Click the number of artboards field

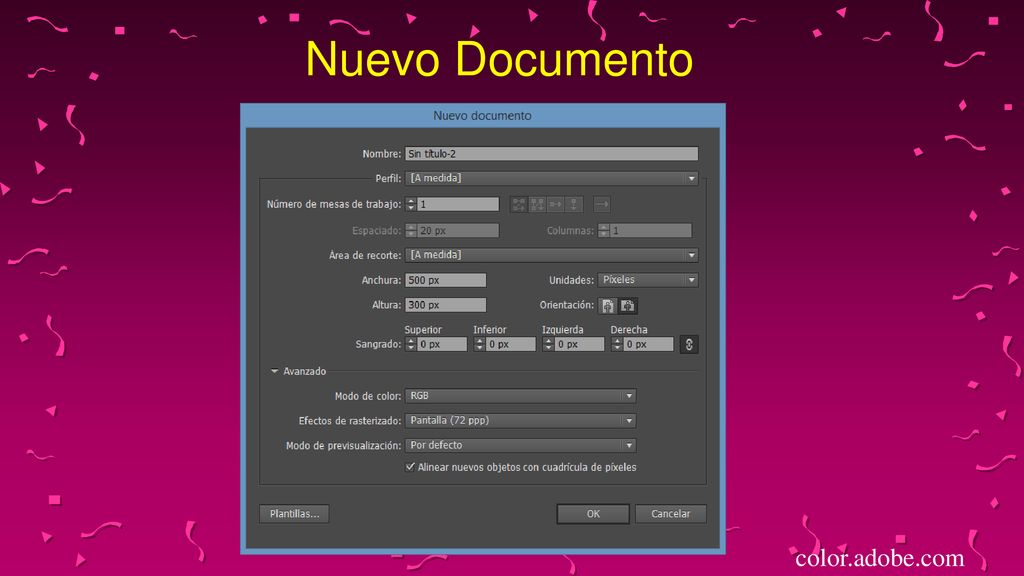pyautogui.click(x=458, y=204)
